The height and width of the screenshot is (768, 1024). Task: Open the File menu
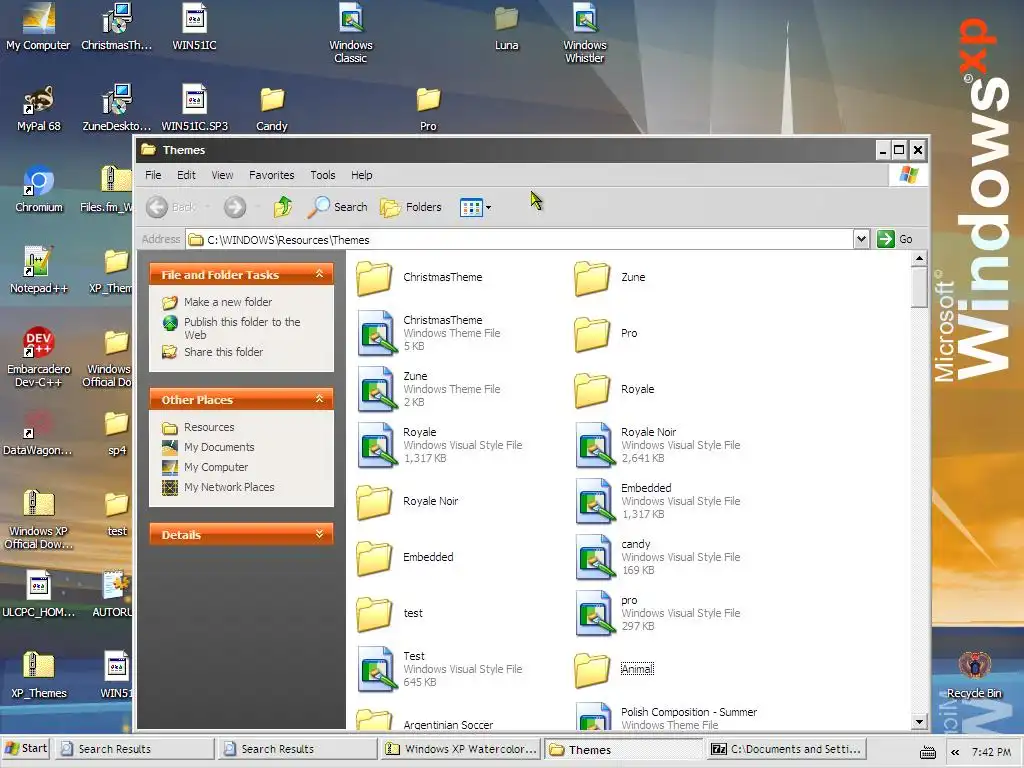tap(153, 175)
